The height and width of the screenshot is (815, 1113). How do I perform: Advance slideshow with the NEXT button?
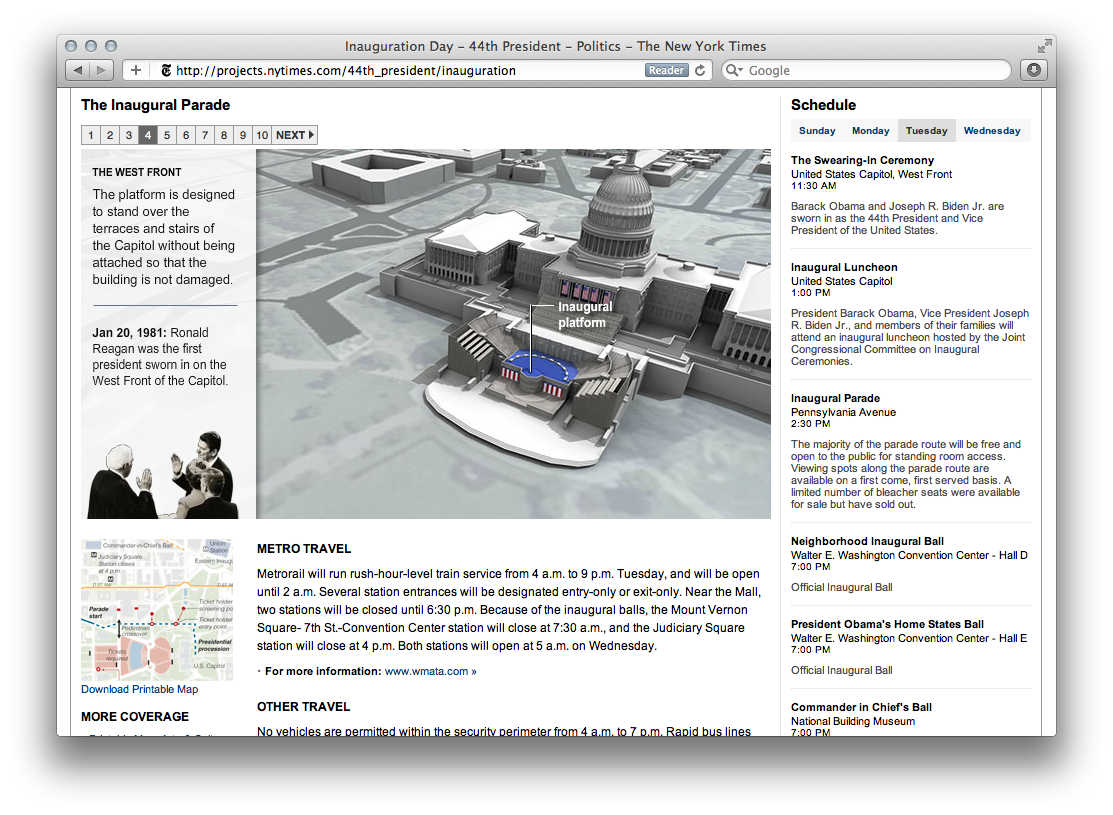click(294, 135)
